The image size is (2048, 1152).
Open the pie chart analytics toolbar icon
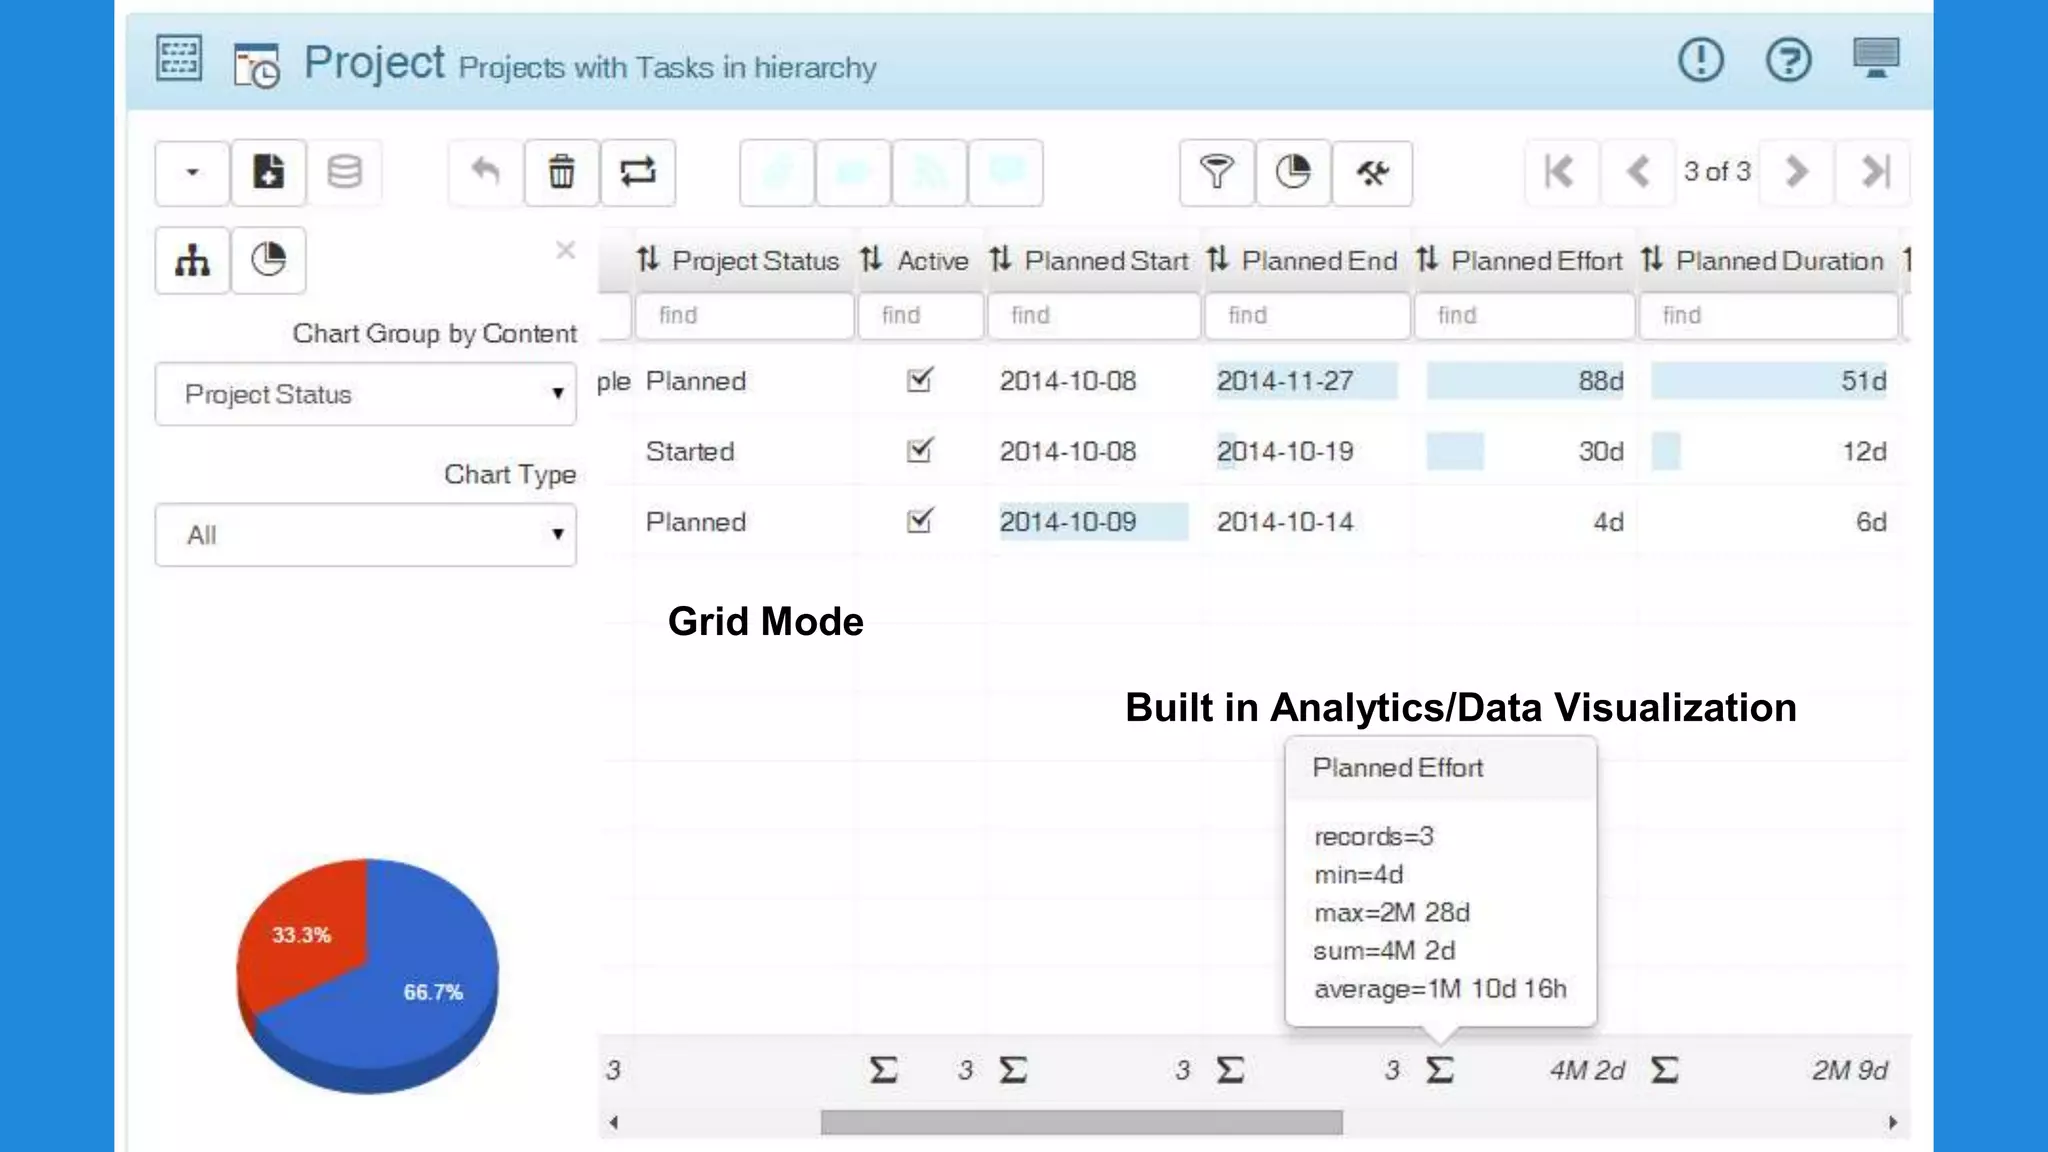pos(1293,172)
